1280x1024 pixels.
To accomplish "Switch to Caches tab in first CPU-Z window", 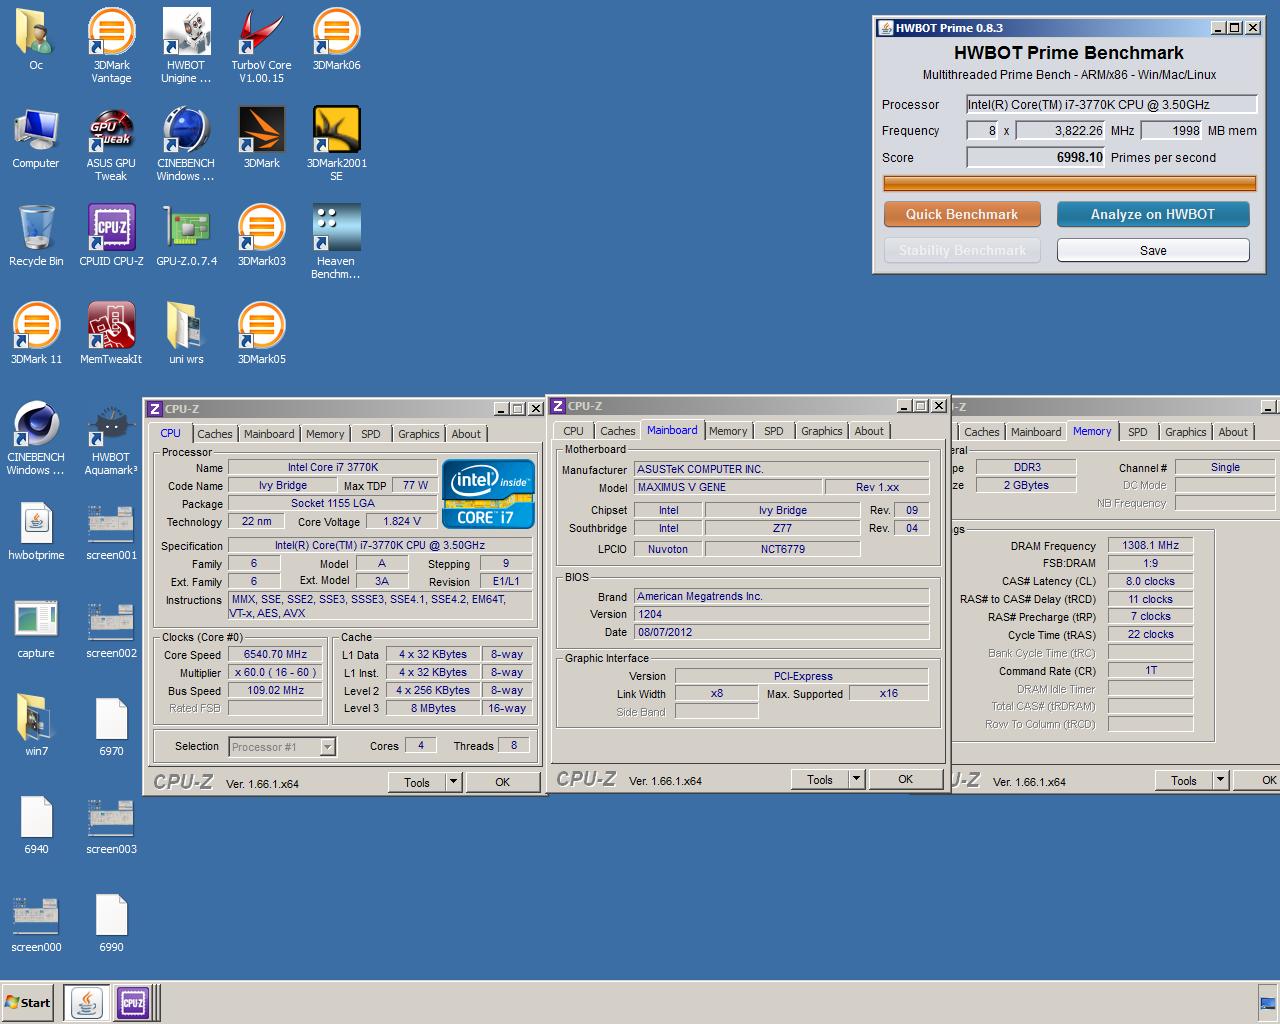I will (x=214, y=434).
